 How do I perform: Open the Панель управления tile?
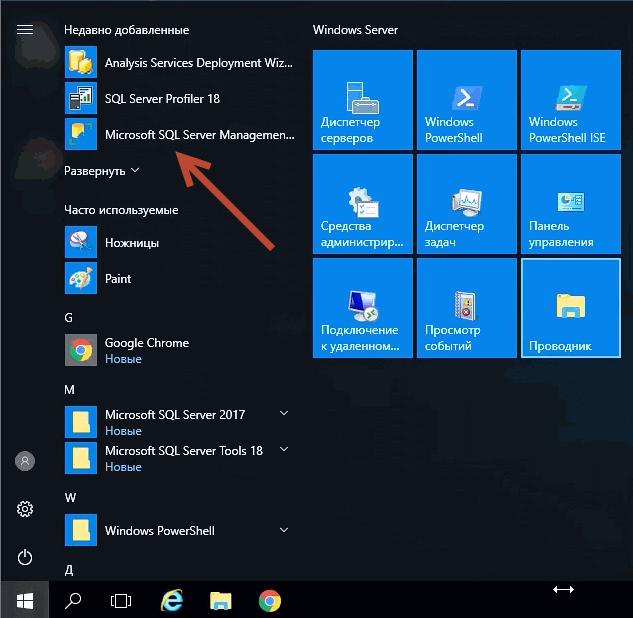[571, 204]
